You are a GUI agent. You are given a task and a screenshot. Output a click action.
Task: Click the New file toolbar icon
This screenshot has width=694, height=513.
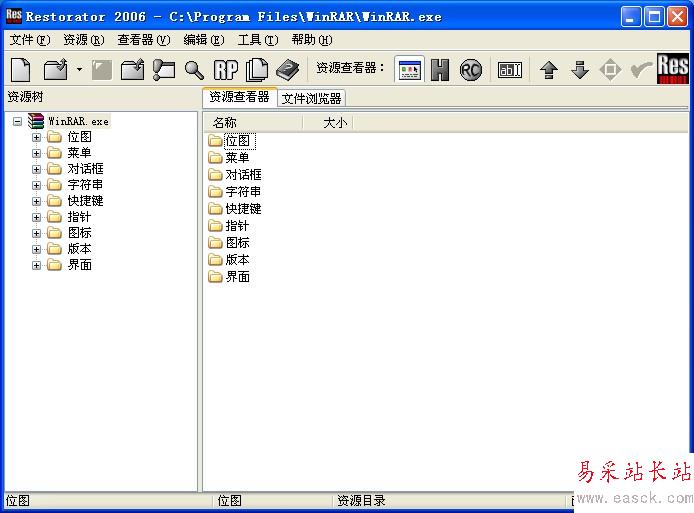(21, 70)
